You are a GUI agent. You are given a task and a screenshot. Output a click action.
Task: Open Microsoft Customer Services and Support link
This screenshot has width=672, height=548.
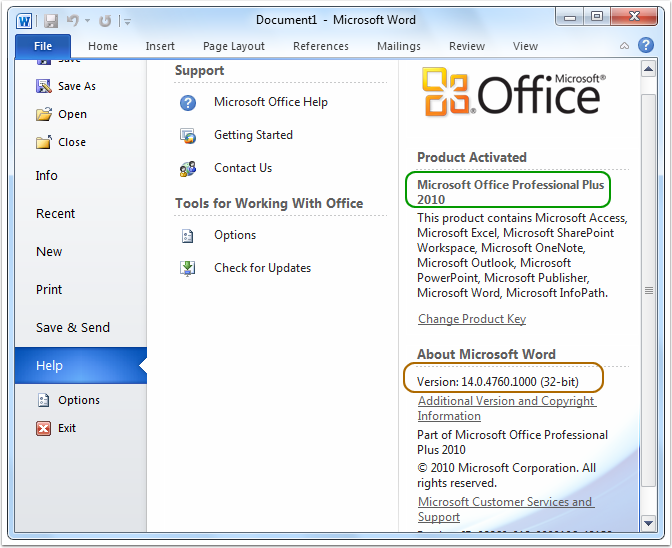[506, 509]
